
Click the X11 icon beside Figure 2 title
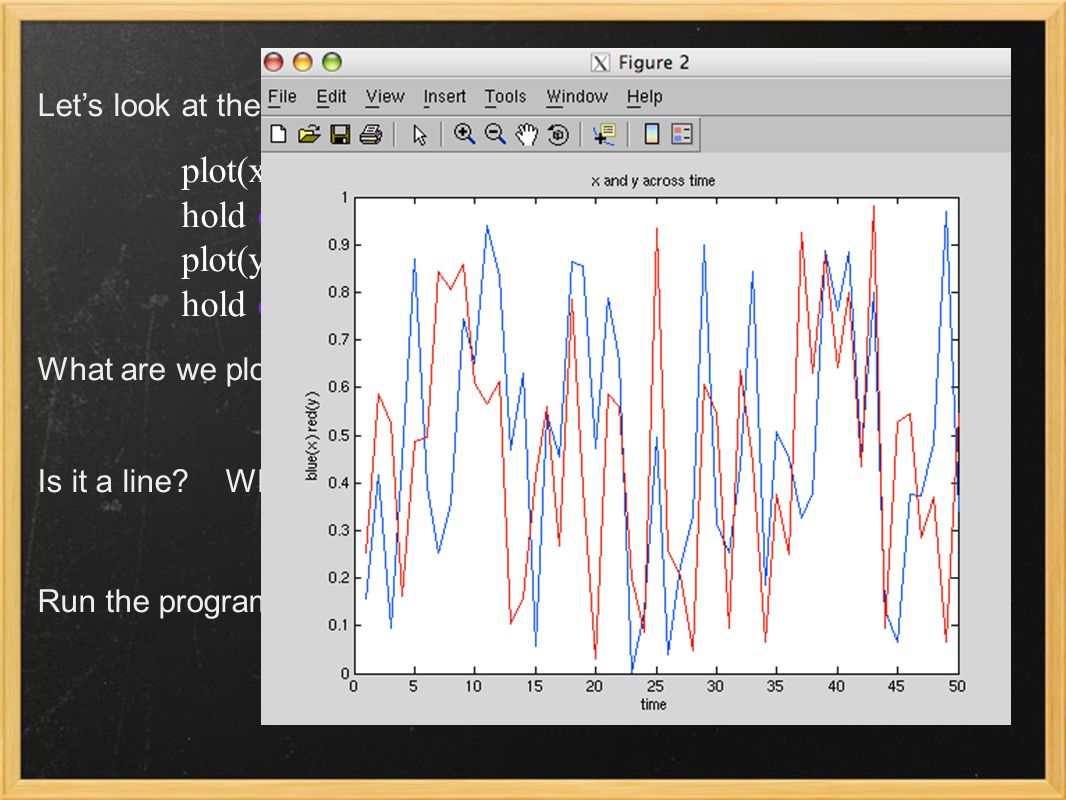(600, 63)
